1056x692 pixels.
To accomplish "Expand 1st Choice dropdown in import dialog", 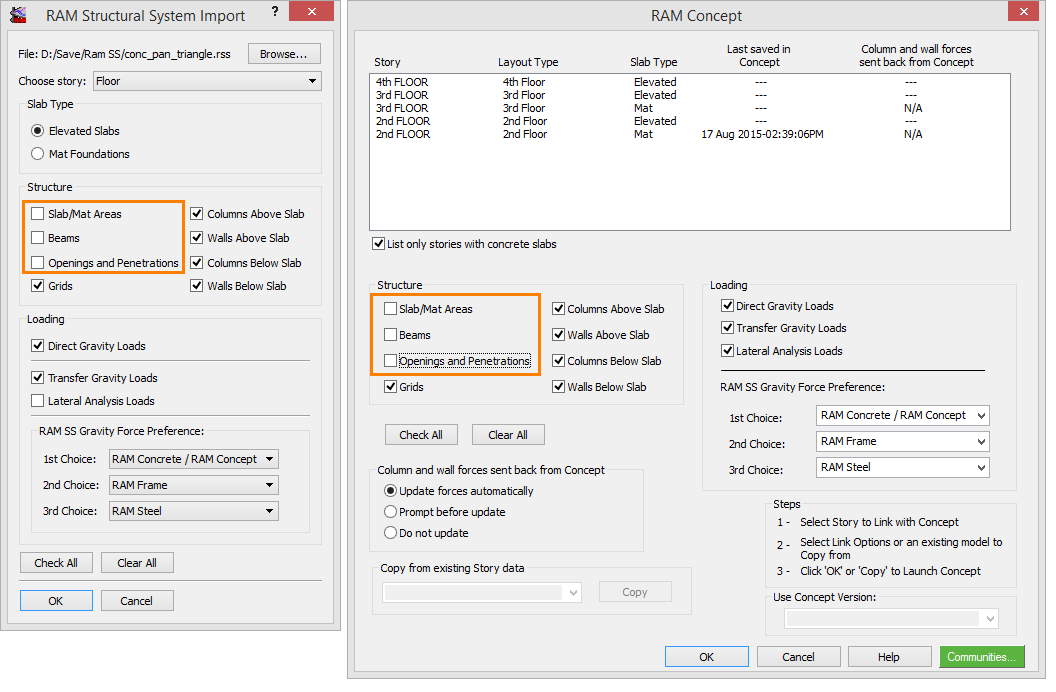I will (x=193, y=459).
